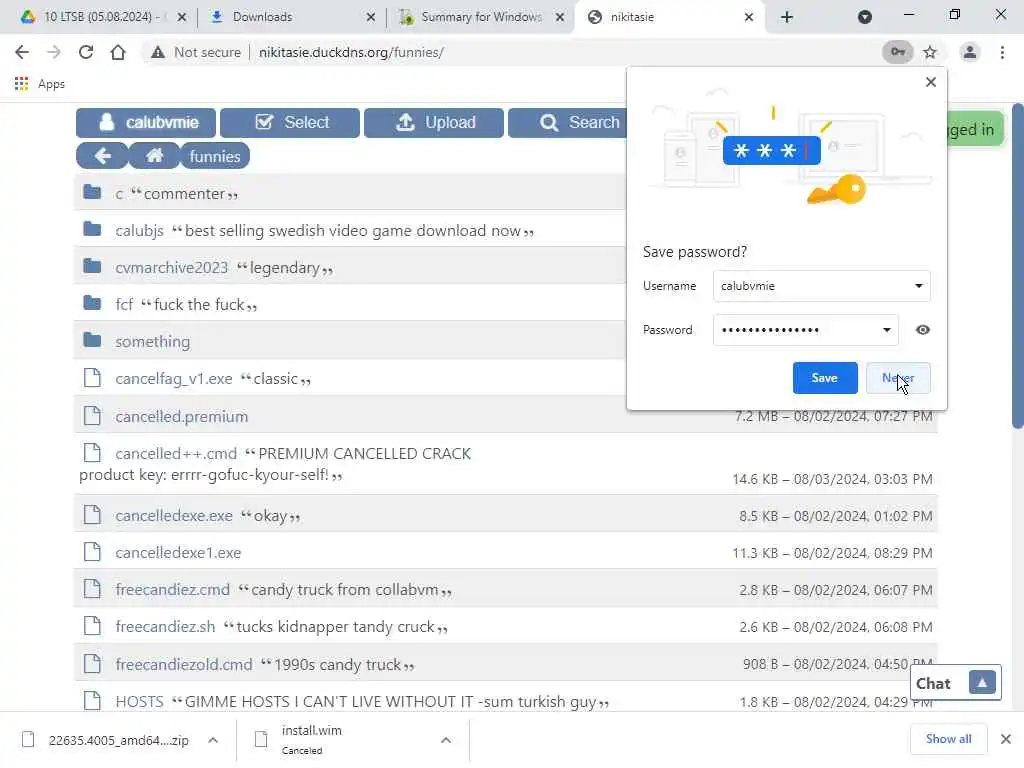
Task: Open the cancelledexe1.exe file link
Action: pyautogui.click(x=178, y=552)
